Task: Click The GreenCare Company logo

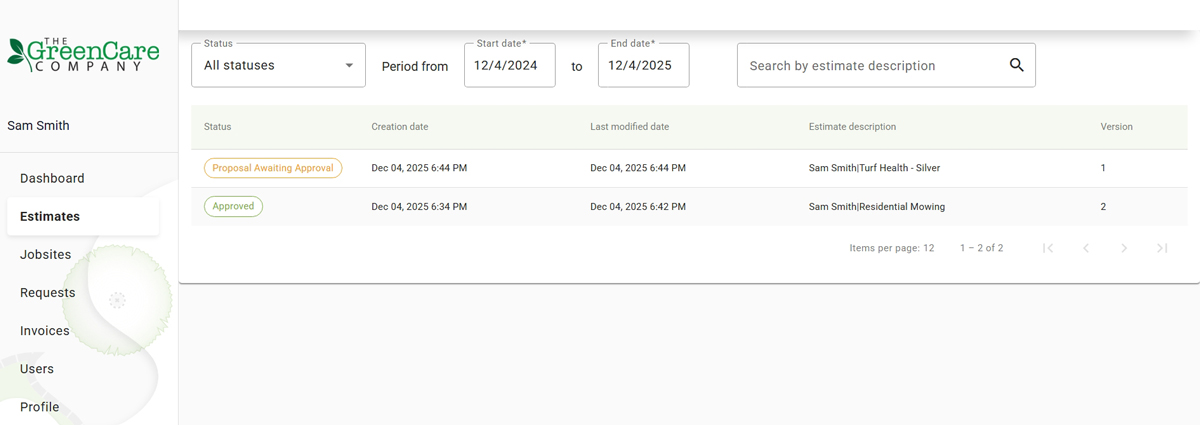Action: [83, 53]
